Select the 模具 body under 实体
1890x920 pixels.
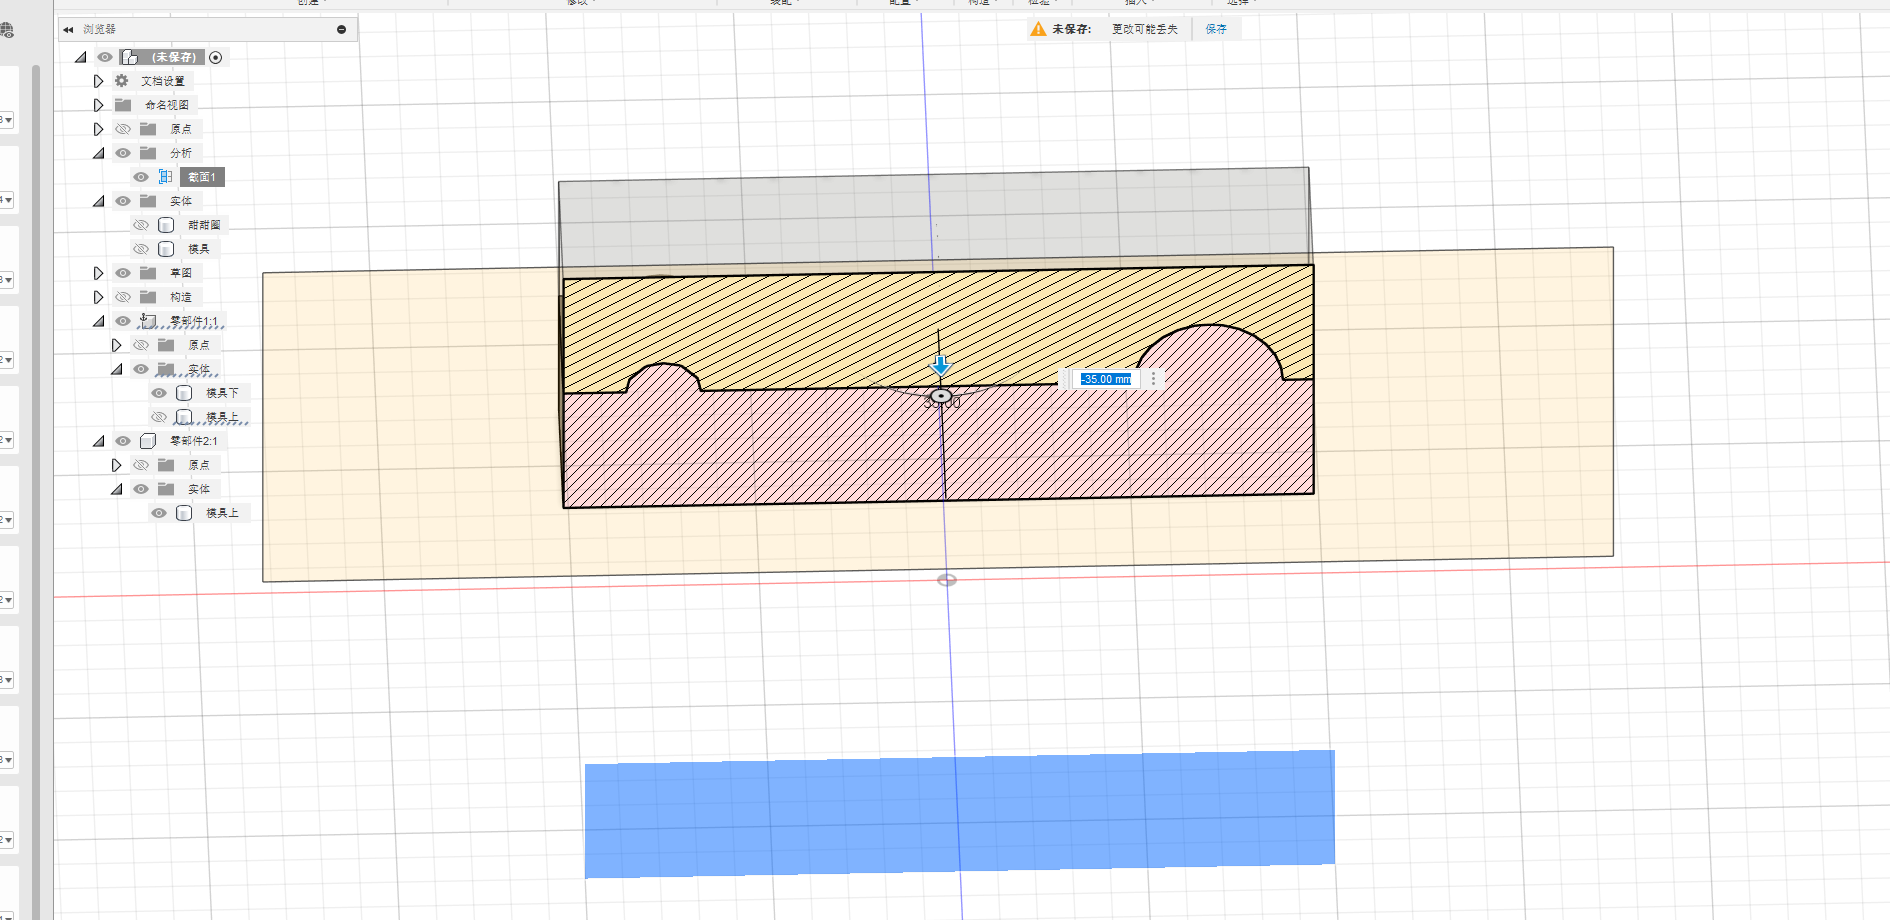(198, 249)
